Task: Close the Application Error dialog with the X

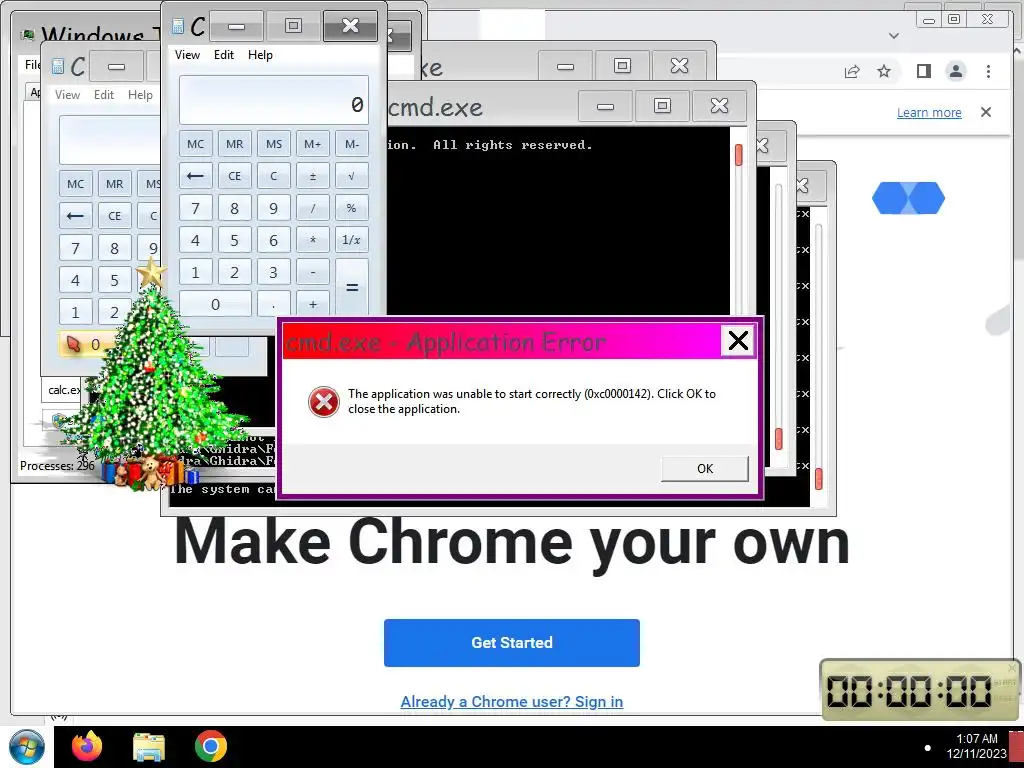Action: point(738,340)
